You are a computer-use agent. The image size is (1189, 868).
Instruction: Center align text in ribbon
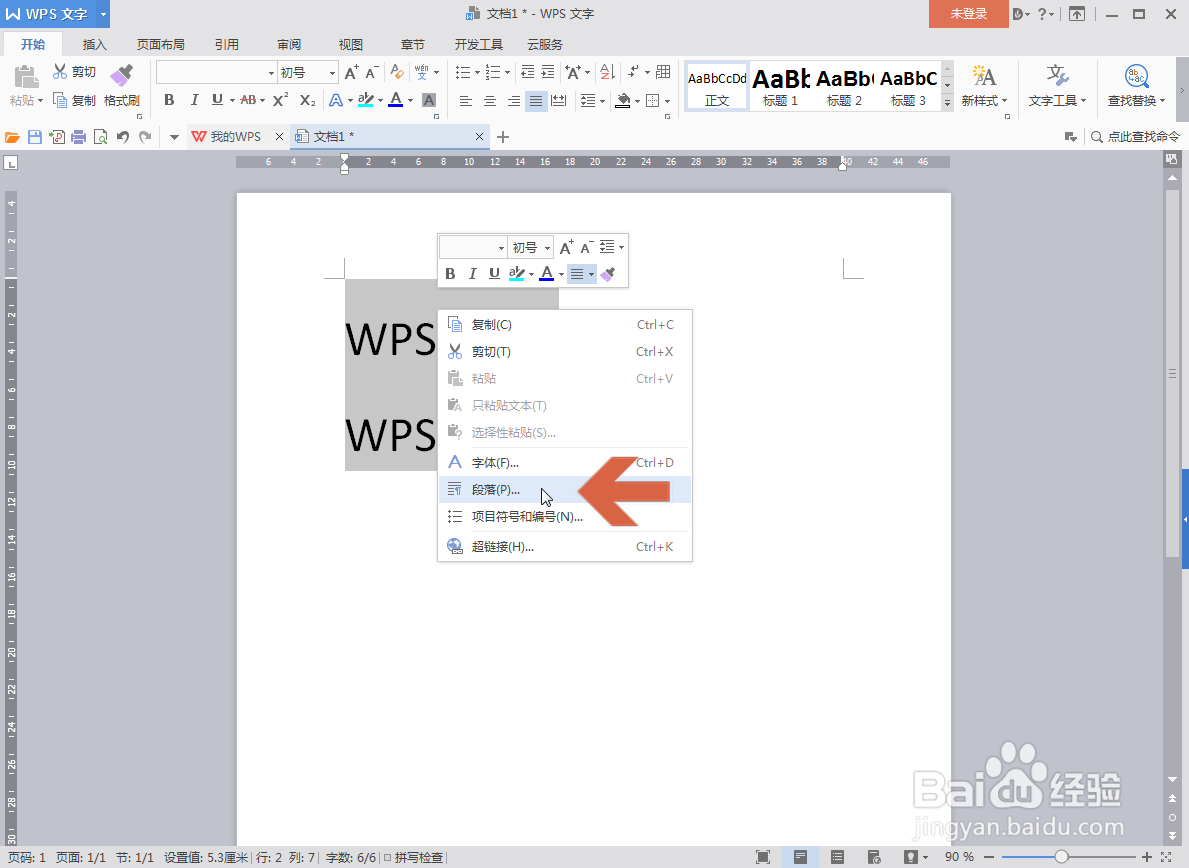pos(490,101)
